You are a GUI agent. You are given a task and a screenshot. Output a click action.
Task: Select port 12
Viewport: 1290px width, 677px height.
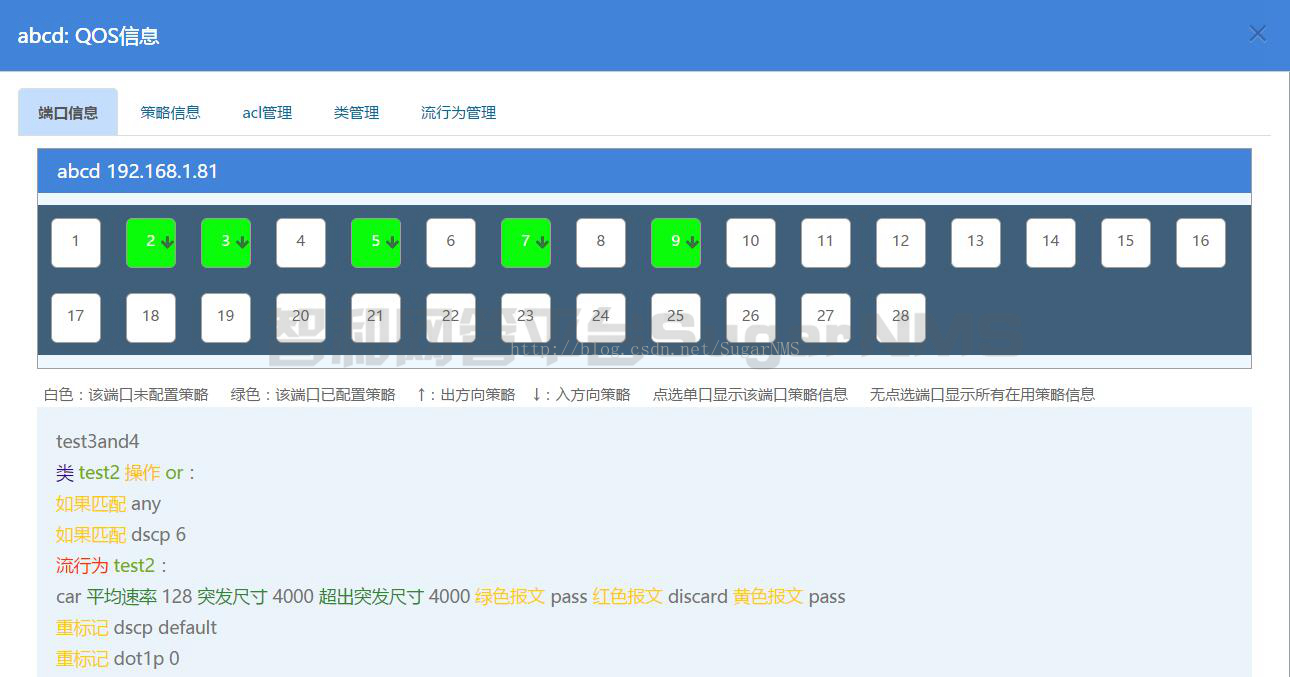(901, 243)
